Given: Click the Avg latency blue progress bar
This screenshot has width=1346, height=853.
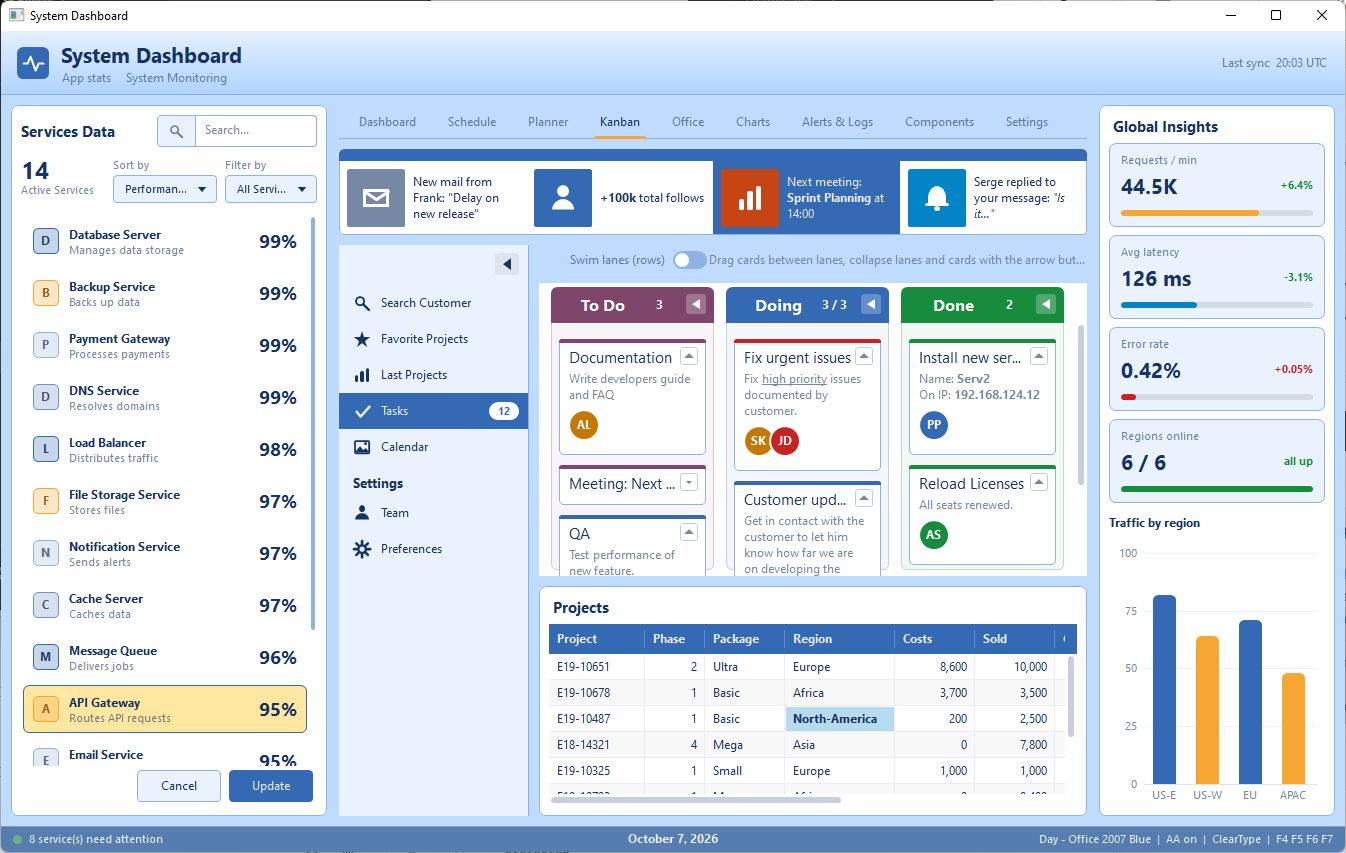Looking at the screenshot, I should [1159, 305].
